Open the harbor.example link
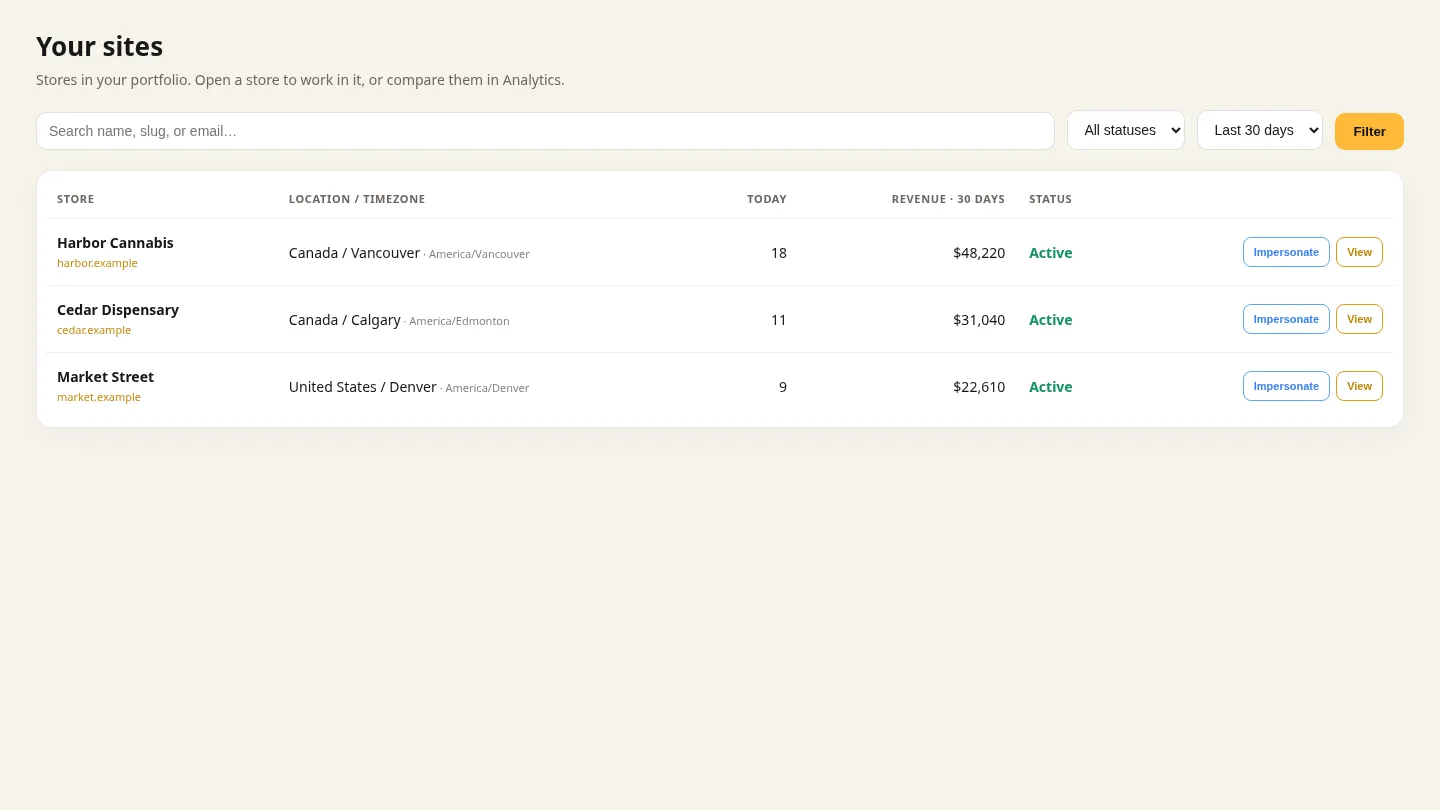The image size is (1440, 810). [x=97, y=263]
